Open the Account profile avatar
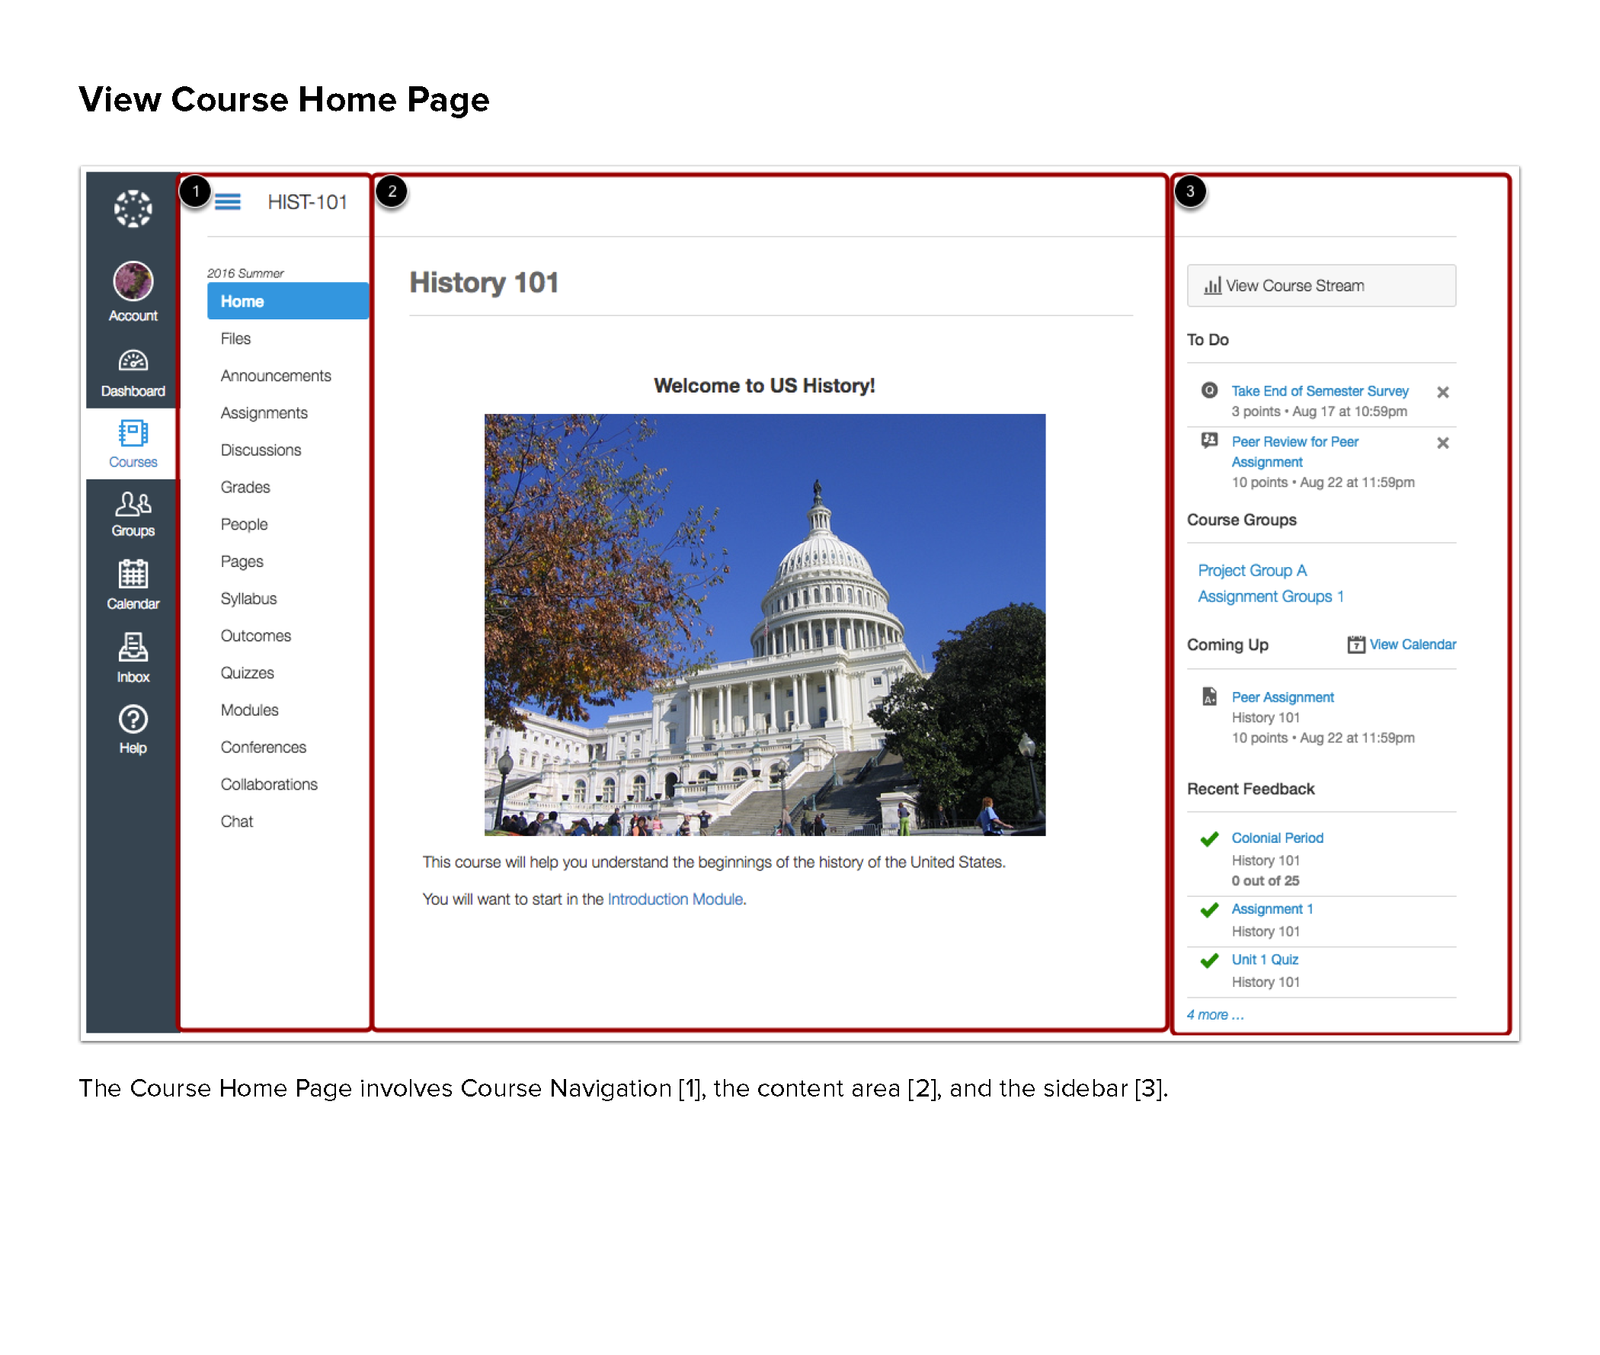1600x1355 pixels. [133, 281]
